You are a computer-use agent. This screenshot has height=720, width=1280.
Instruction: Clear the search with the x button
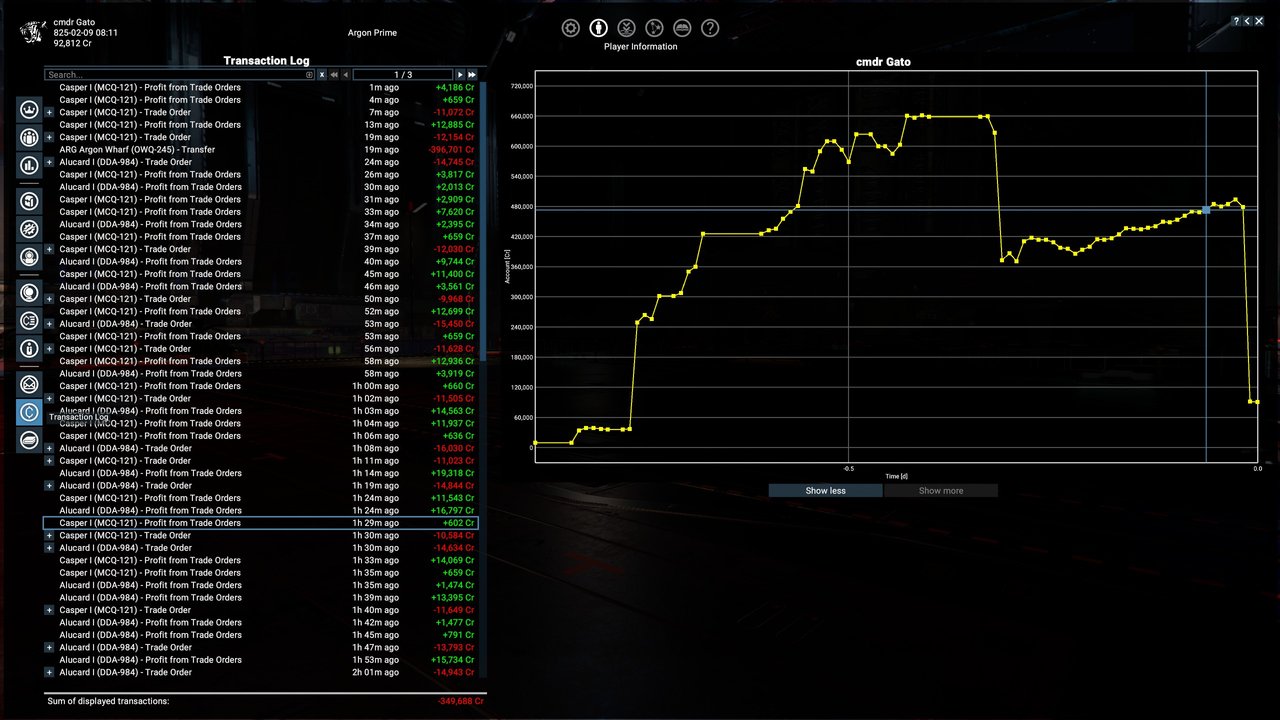coord(322,75)
